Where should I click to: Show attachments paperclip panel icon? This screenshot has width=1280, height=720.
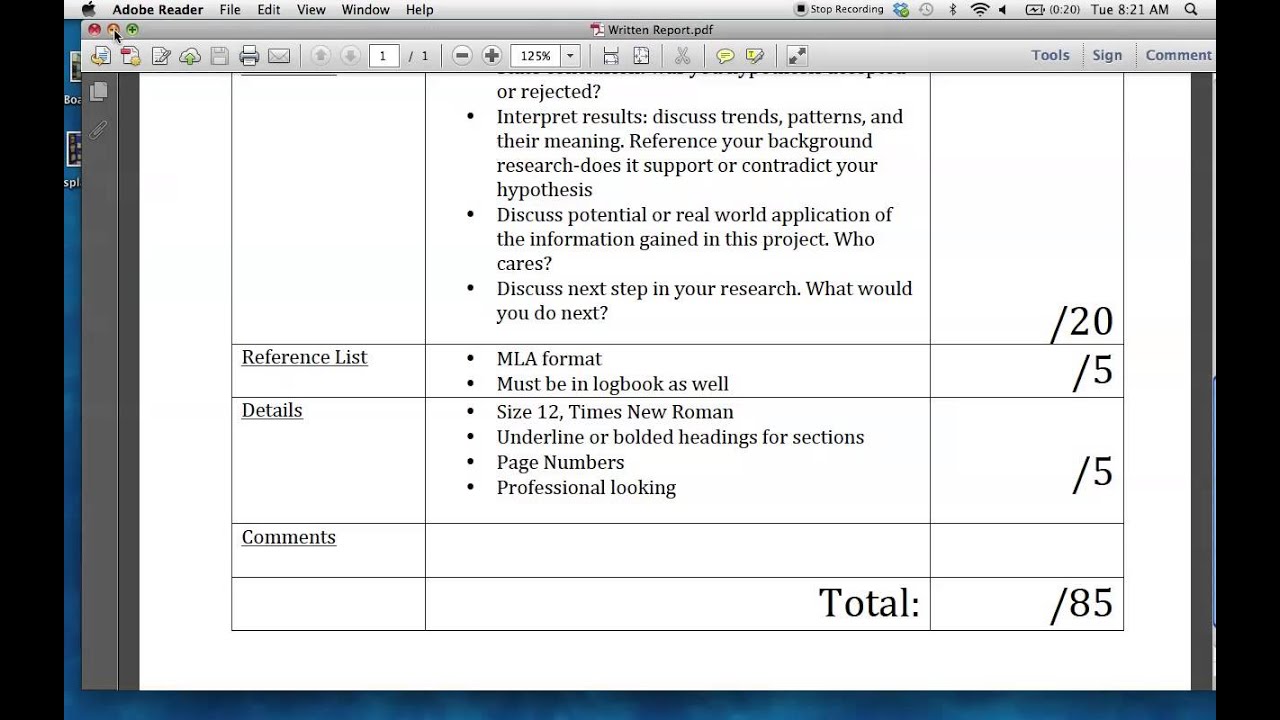point(98,130)
